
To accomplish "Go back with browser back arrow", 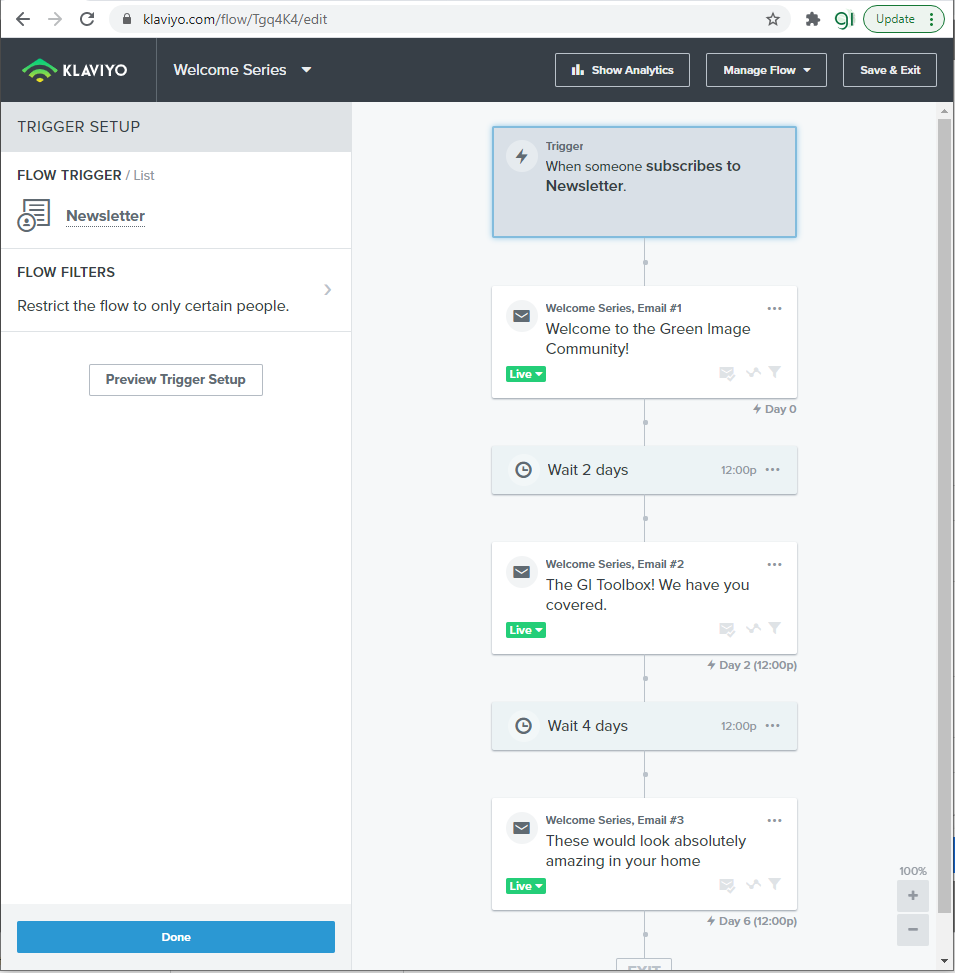I will (23, 19).
